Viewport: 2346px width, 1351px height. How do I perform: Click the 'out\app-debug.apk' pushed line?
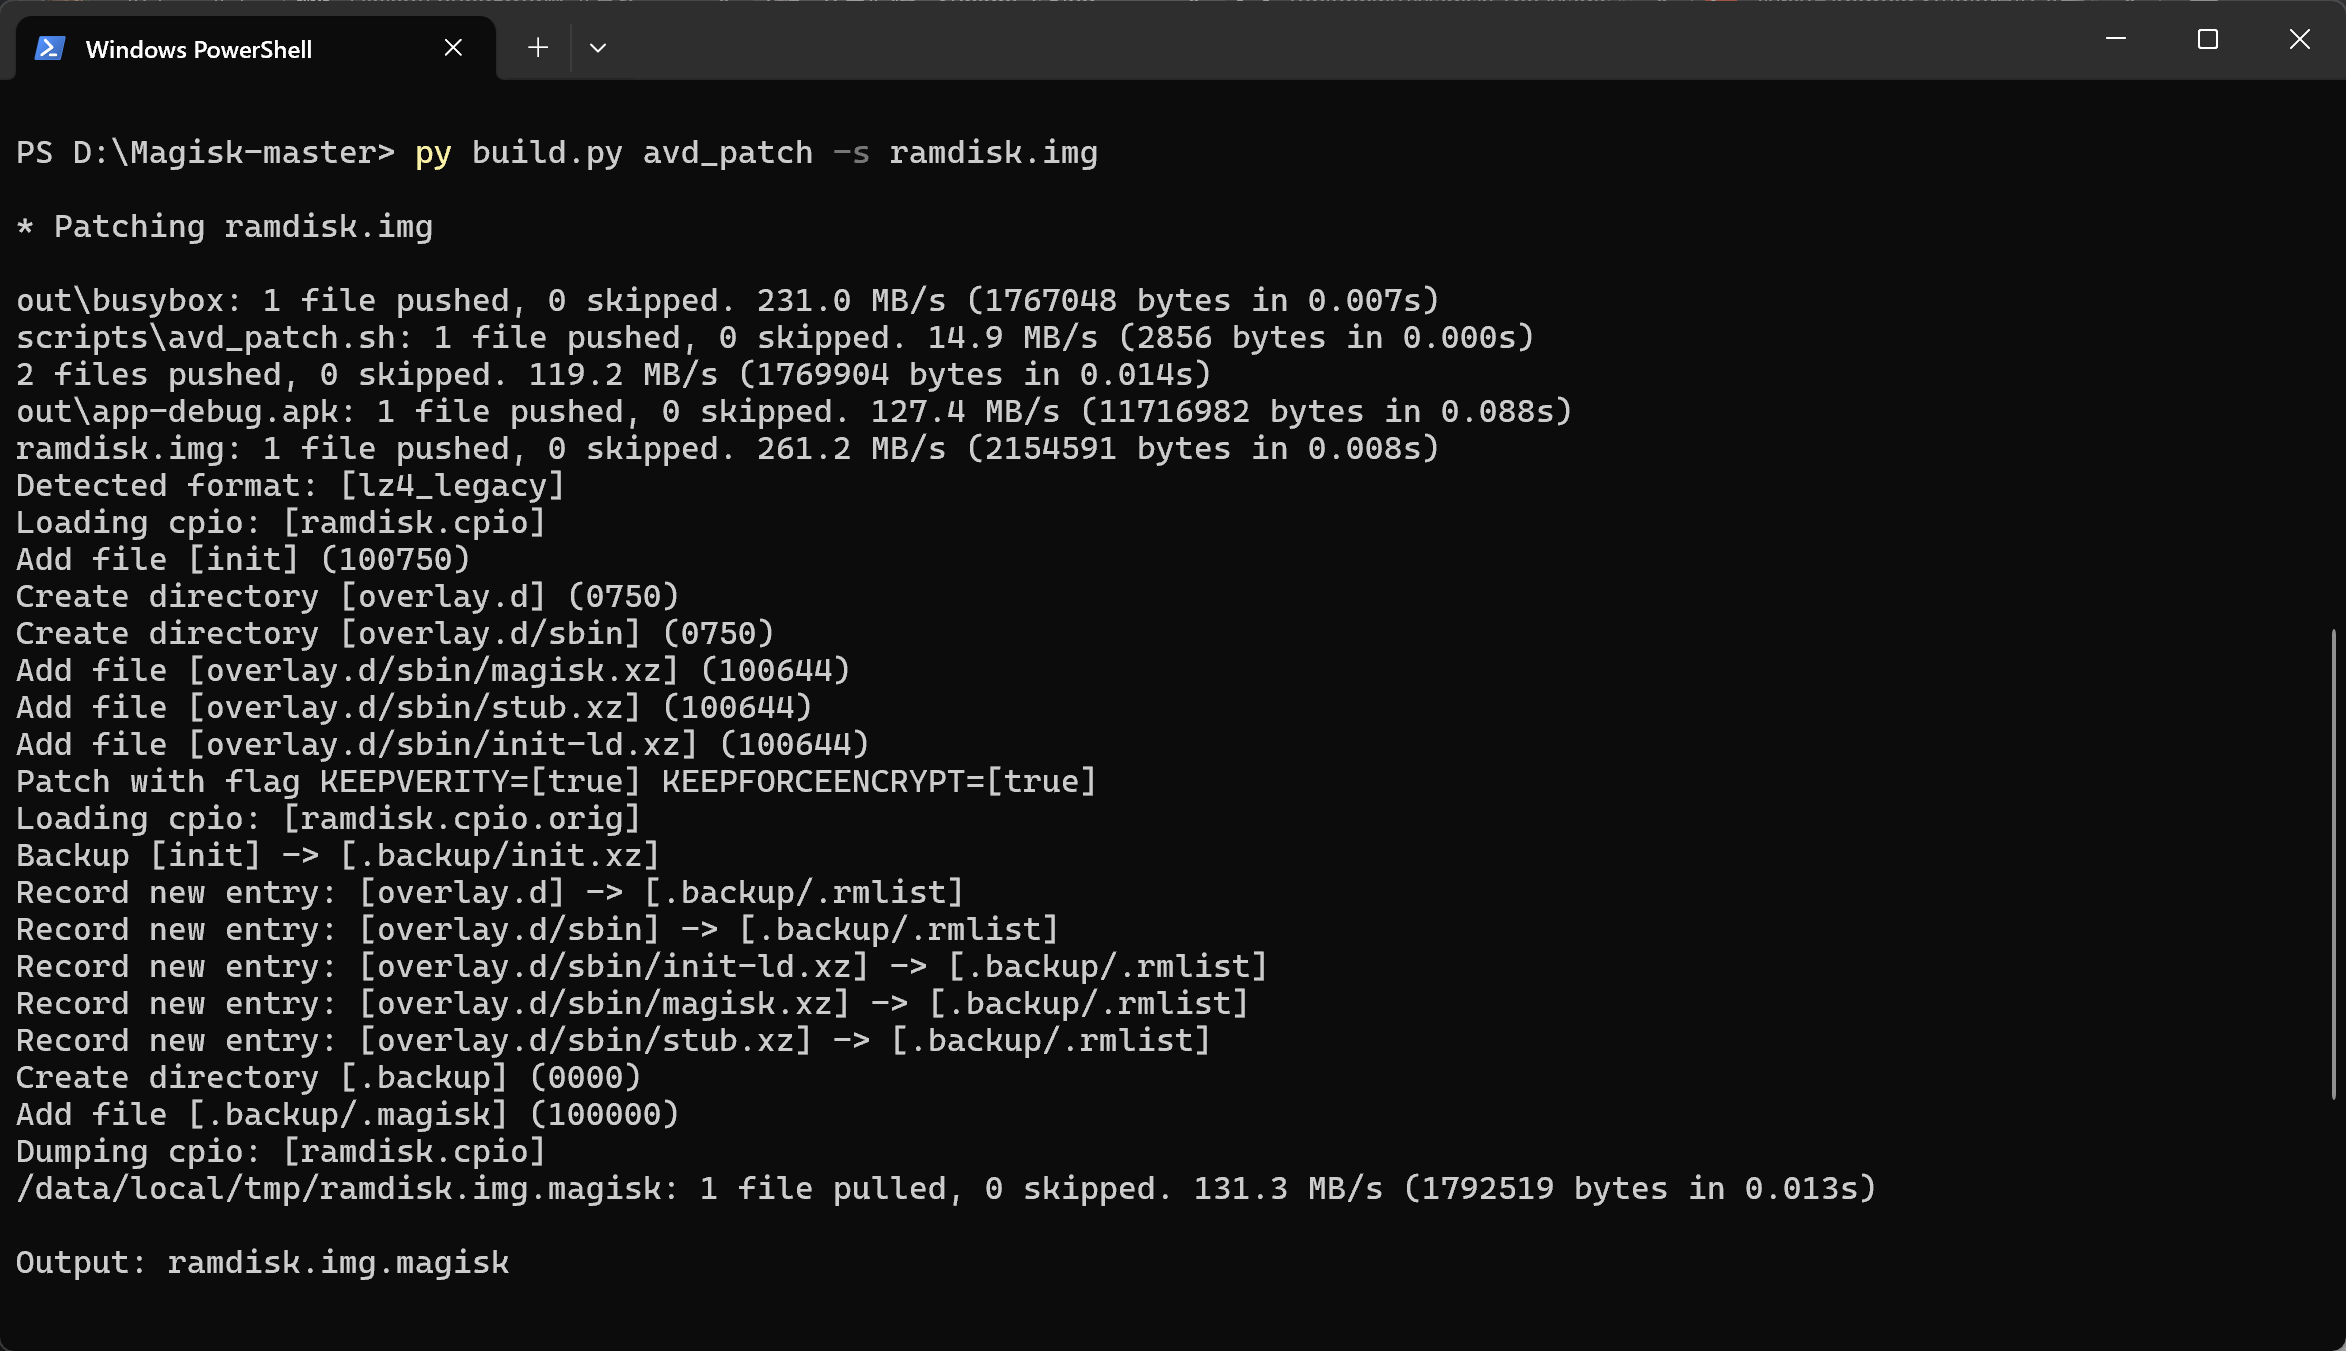[794, 412]
